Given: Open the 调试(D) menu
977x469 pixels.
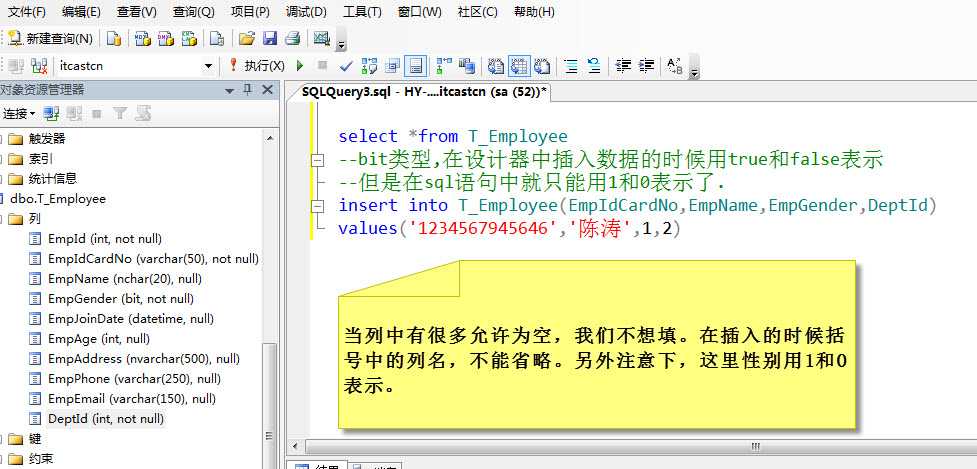Looking at the screenshot, I should (306, 12).
